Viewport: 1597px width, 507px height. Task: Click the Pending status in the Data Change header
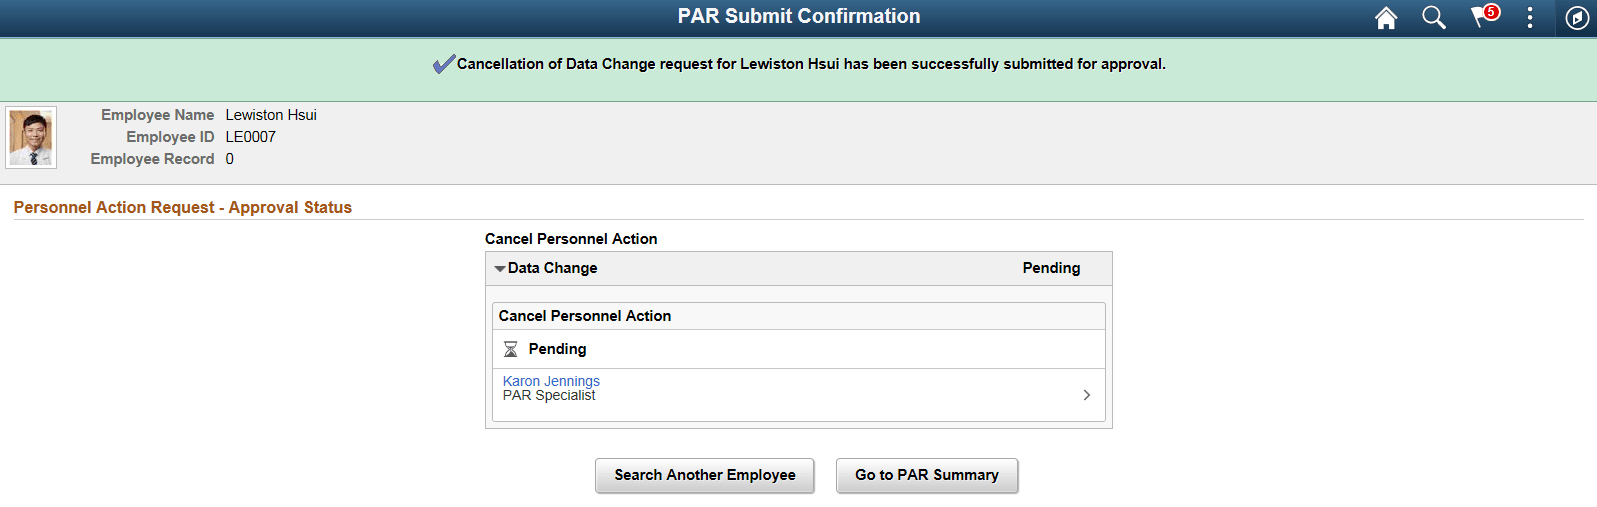(1050, 268)
